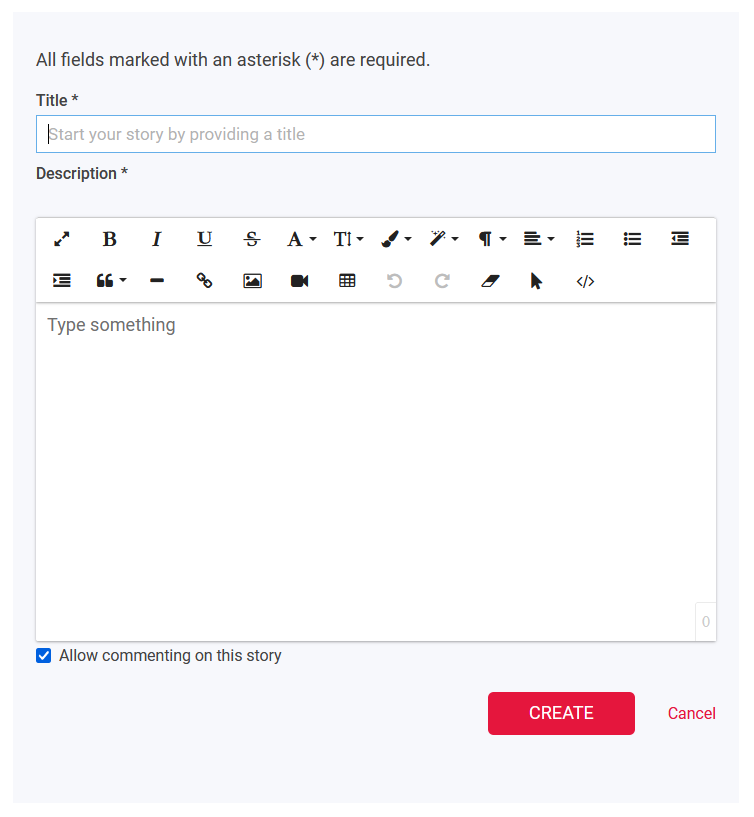Viewport: 754px width, 817px height.
Task: Open the font size dropdown
Action: [x=348, y=239]
